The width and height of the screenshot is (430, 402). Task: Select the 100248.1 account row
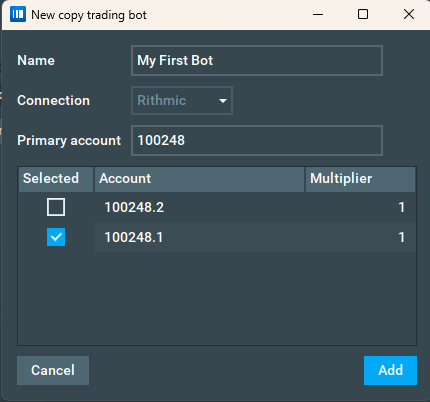click(217, 237)
